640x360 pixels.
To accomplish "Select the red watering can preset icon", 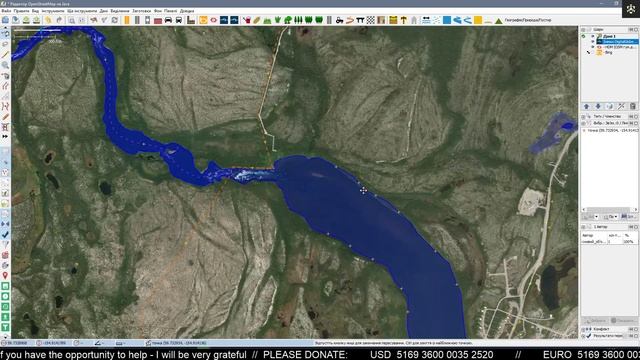I will (247, 20).
